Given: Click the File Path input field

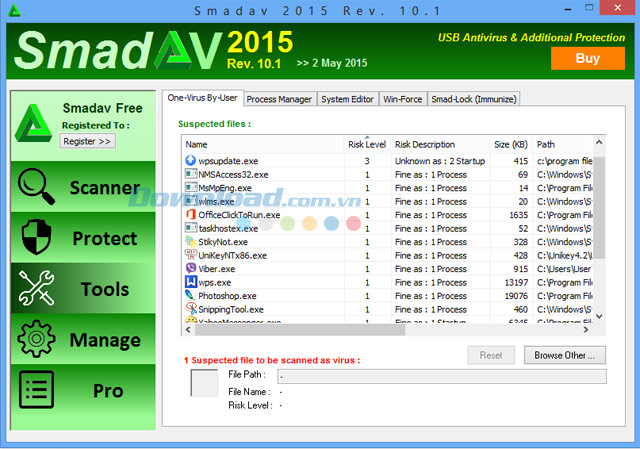Looking at the screenshot, I should 442,376.
